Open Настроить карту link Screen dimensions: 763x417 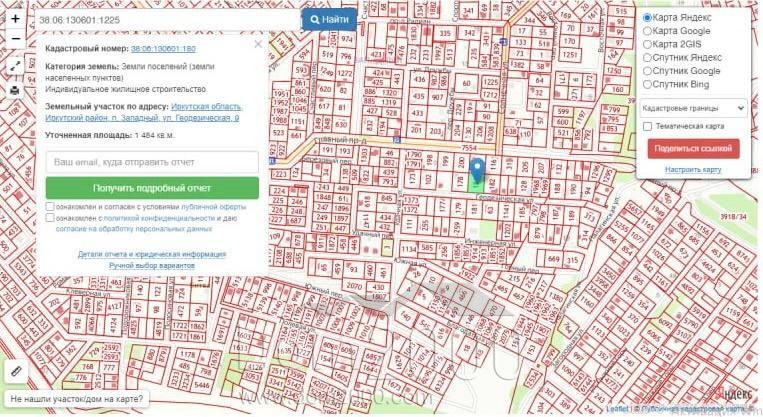(x=693, y=169)
